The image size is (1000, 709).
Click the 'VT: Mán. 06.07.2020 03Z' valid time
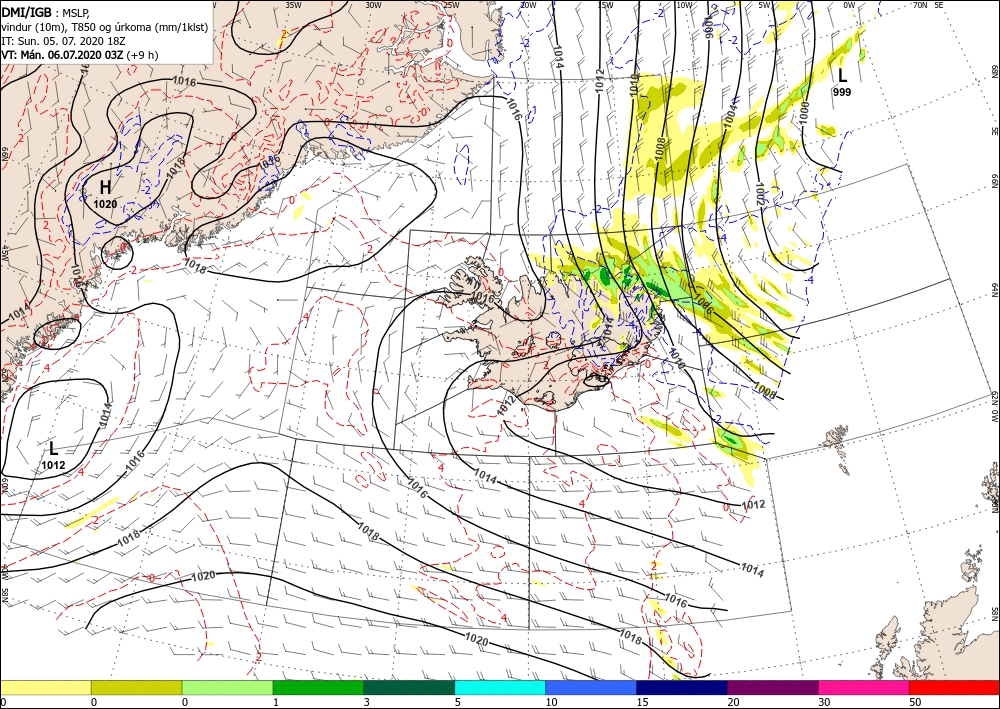coord(62,55)
